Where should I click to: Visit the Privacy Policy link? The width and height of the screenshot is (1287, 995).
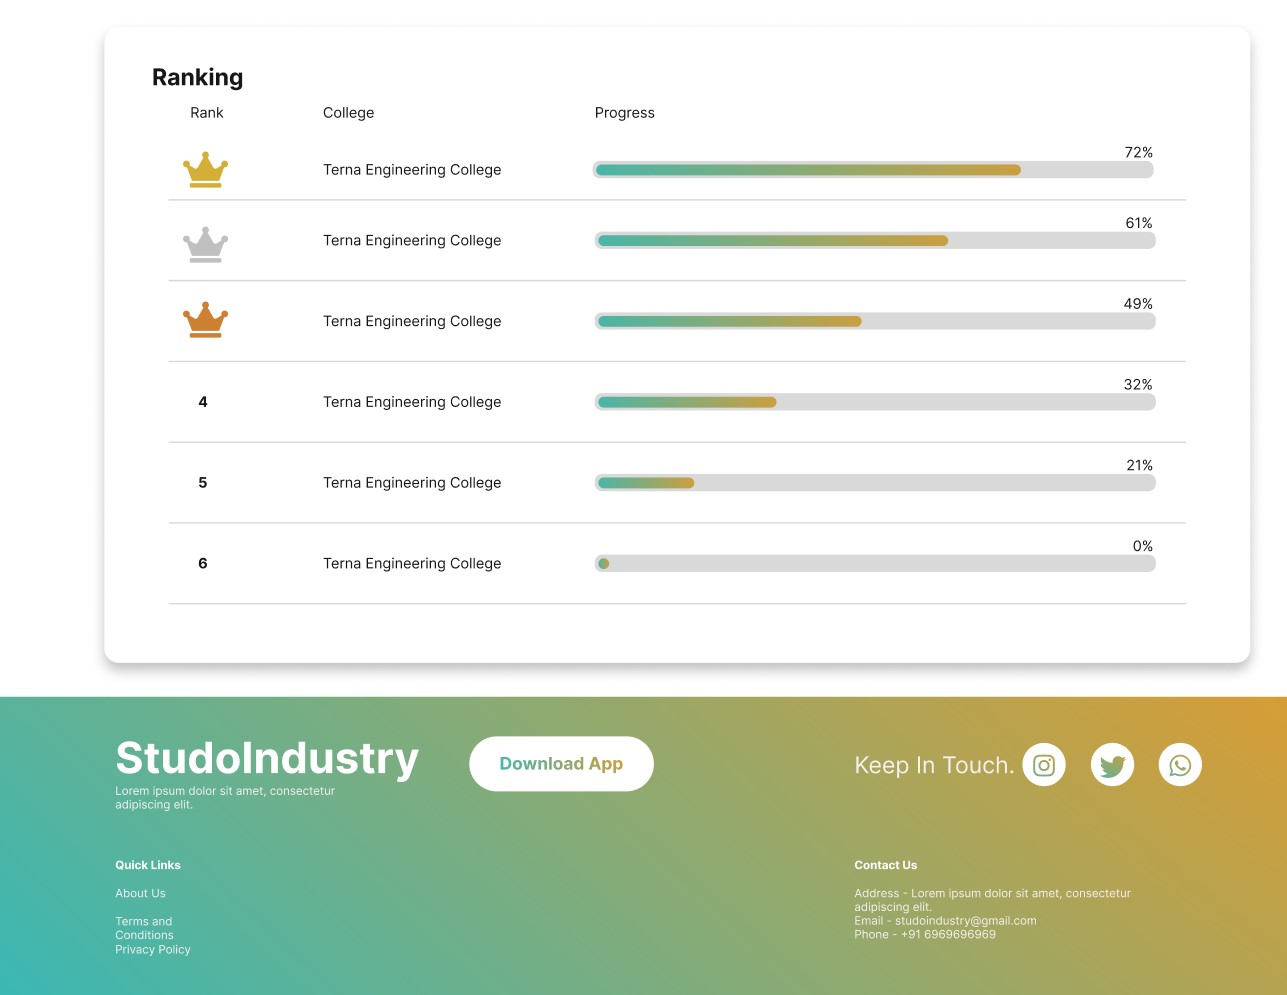152,950
